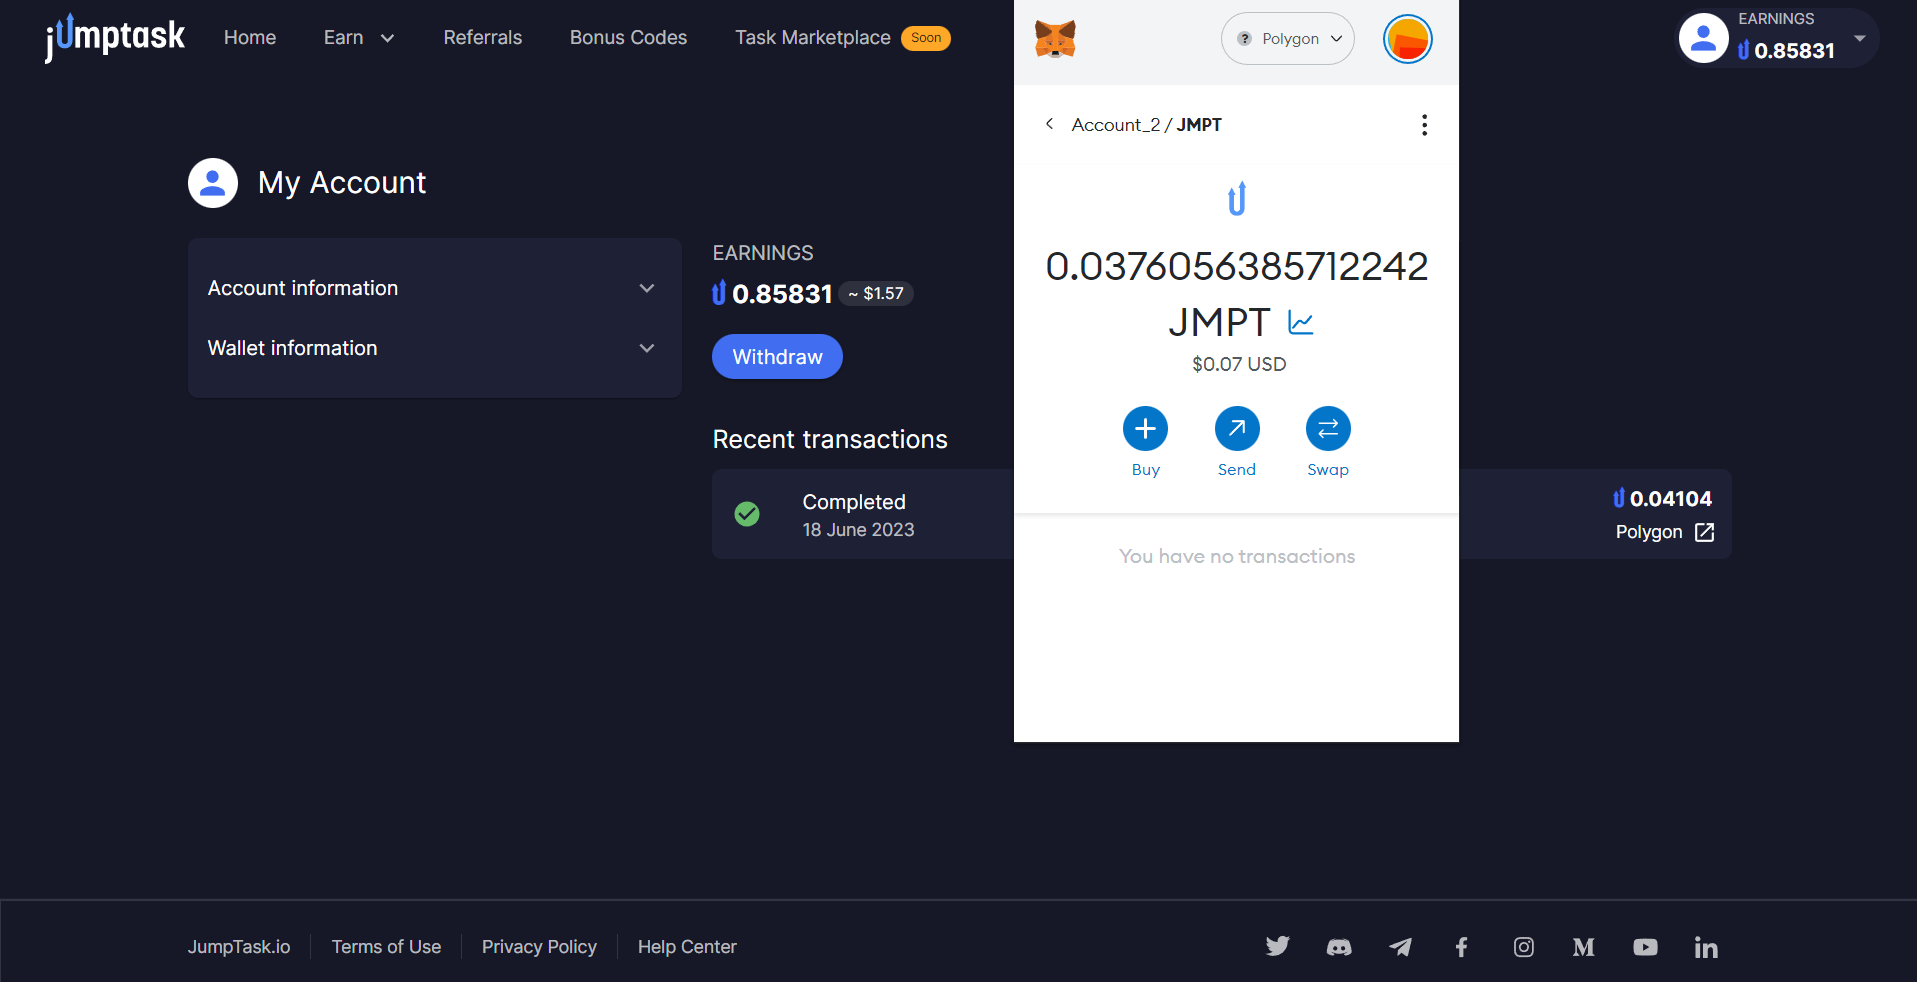1917x982 pixels.
Task: Click the Soon badge on Task Marketplace
Action: (x=926, y=38)
